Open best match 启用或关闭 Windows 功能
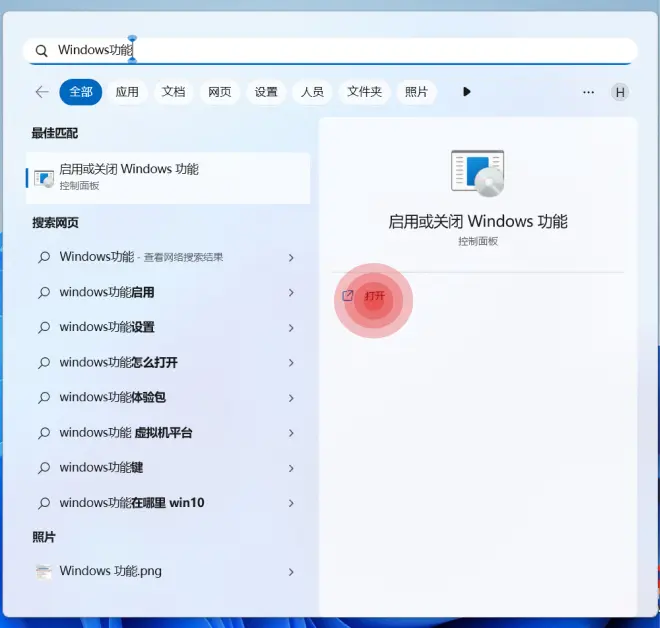 click(x=168, y=178)
